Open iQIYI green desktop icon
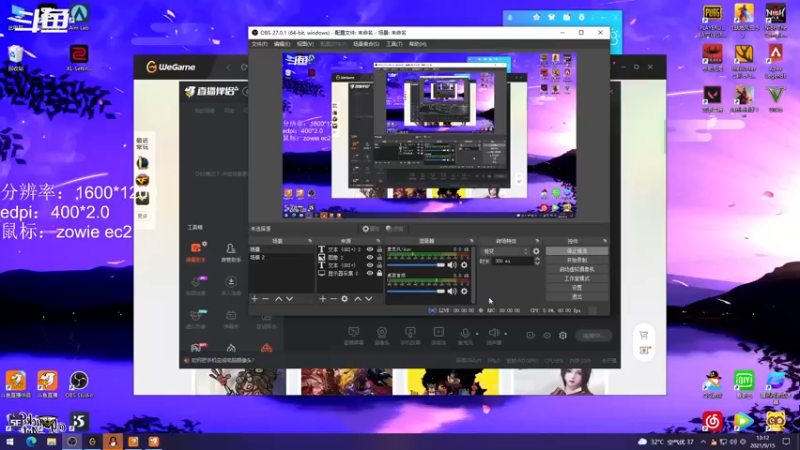The height and width of the screenshot is (450, 800). click(x=744, y=384)
